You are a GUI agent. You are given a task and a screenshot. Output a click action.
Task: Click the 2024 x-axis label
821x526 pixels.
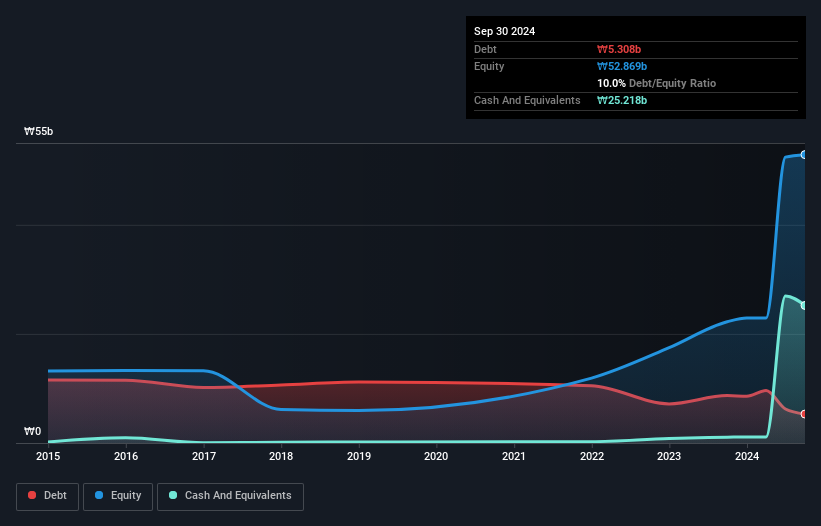click(747, 456)
